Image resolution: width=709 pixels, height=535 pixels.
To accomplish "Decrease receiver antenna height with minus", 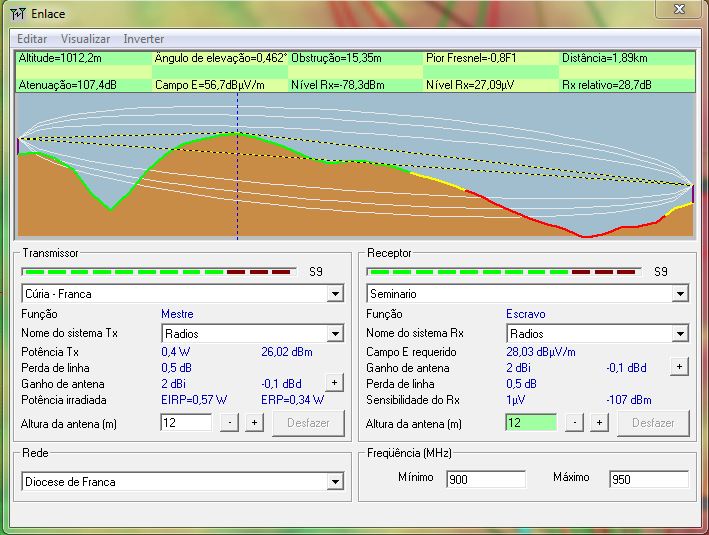I will point(574,423).
